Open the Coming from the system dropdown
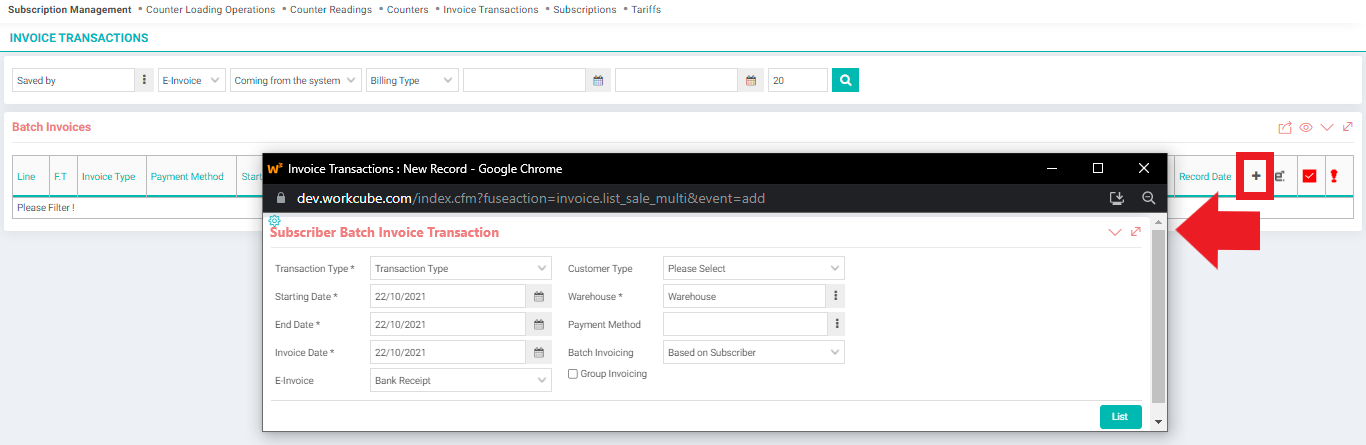The width and height of the screenshot is (1366, 445). 295,80
